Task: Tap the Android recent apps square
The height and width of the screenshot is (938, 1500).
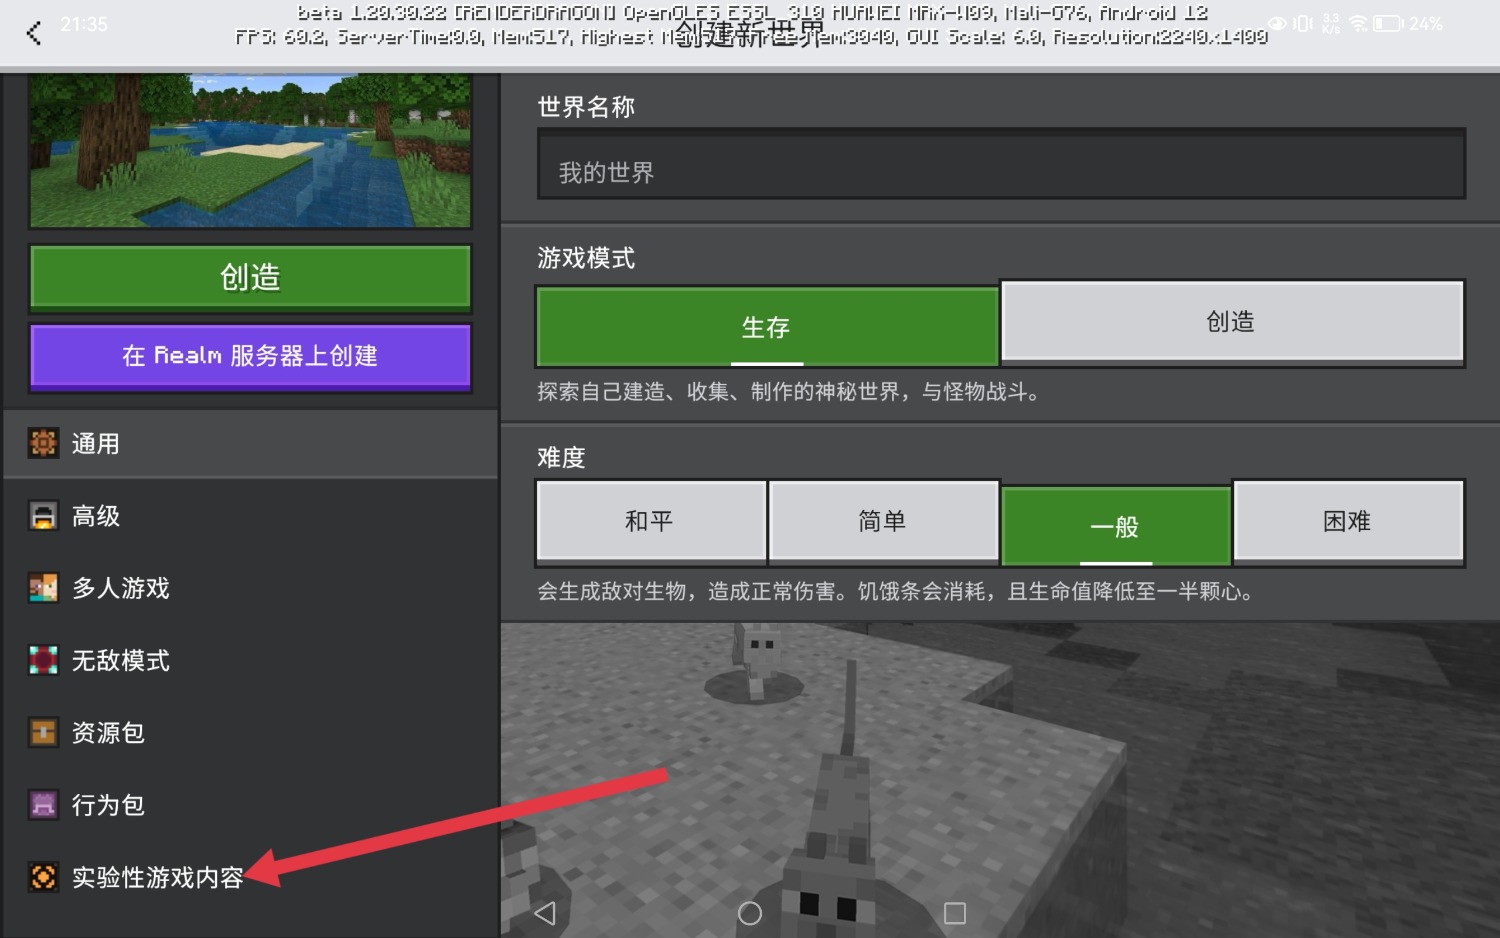Action: [x=955, y=913]
